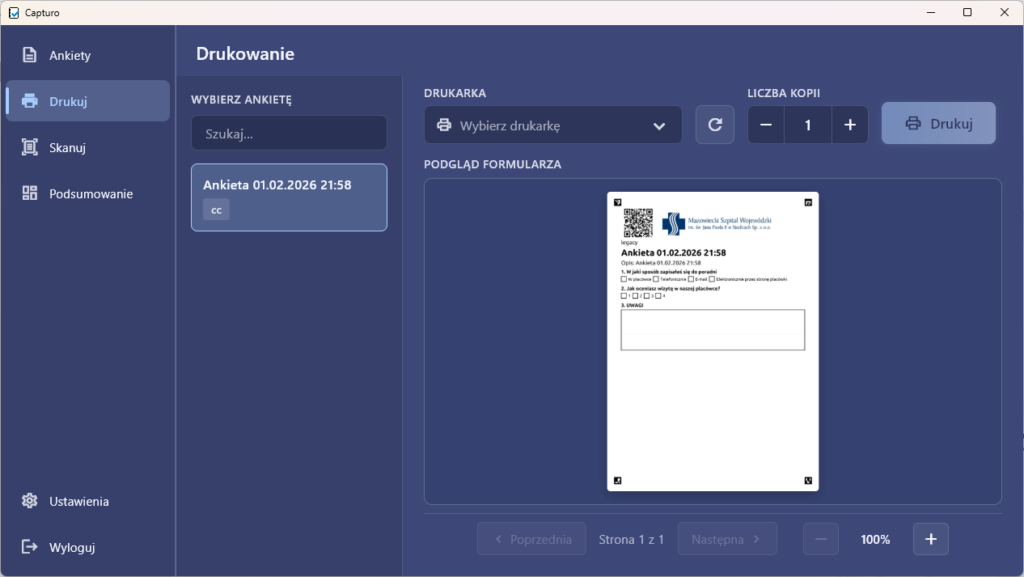Click the cc tag on survey card
Screen dimensions: 1024x577
coord(216,210)
